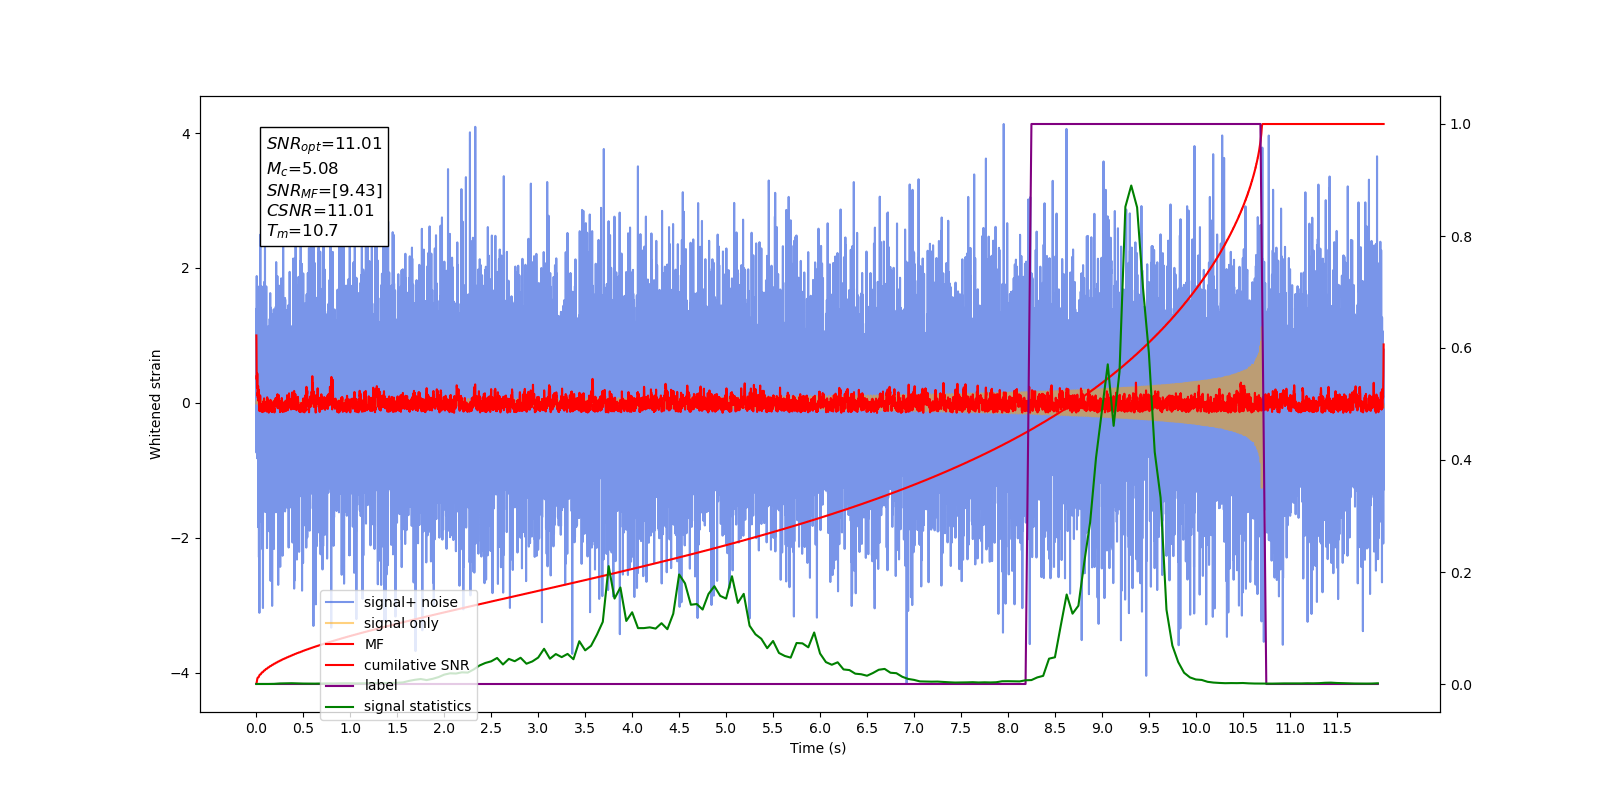Click the 1.0 tick on right axis
The image size is (1600, 800).
[1461, 124]
